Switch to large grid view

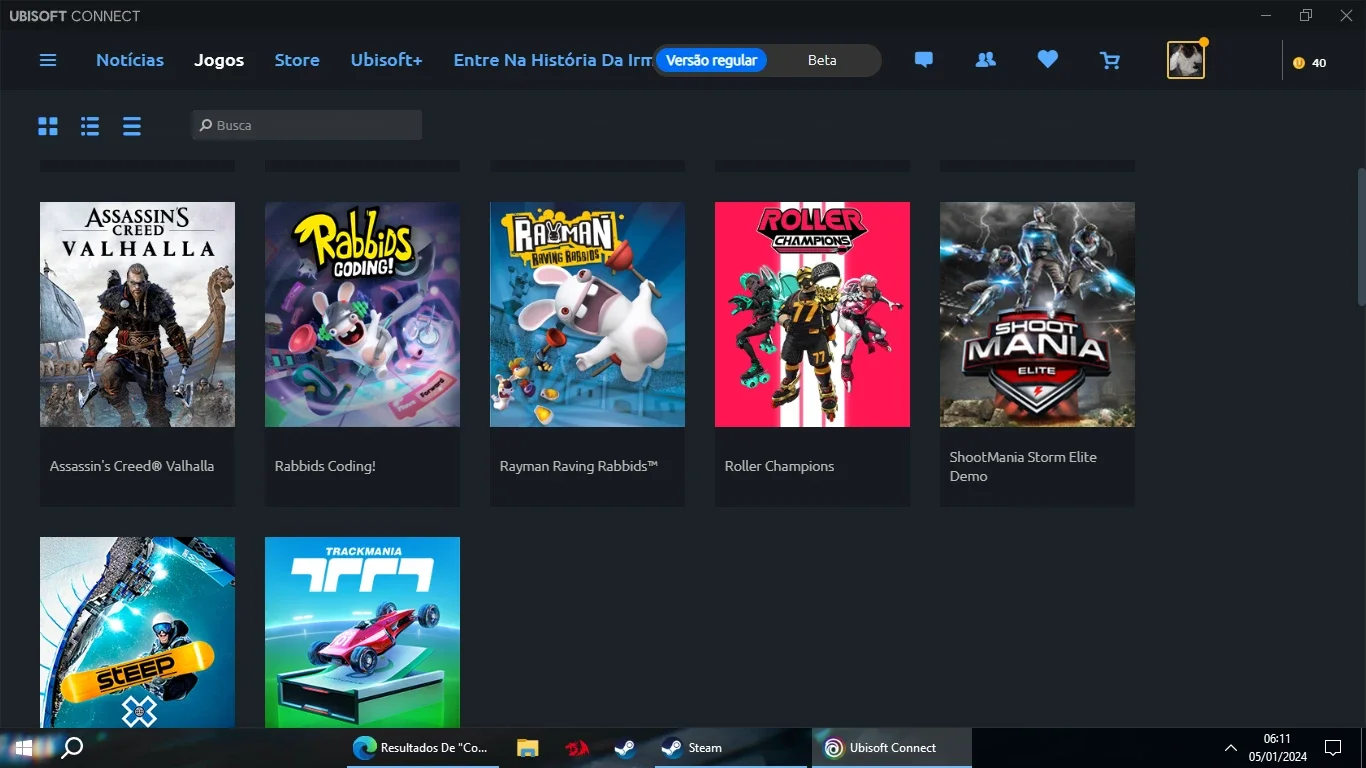coord(48,126)
